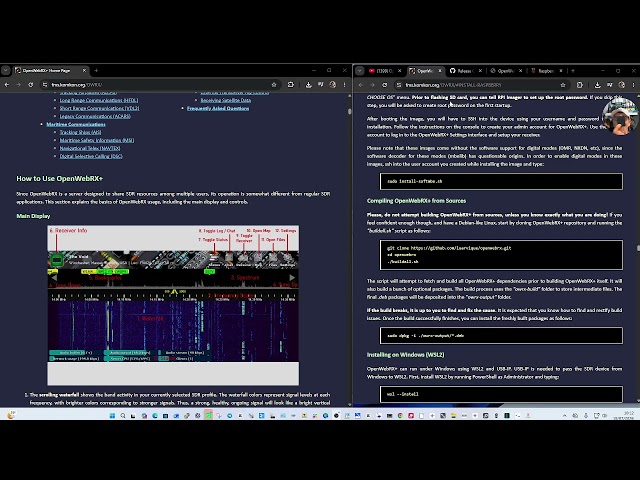Open tab search dropdown in left browser window
Viewport: 640px width, 480px height.
[5, 71]
